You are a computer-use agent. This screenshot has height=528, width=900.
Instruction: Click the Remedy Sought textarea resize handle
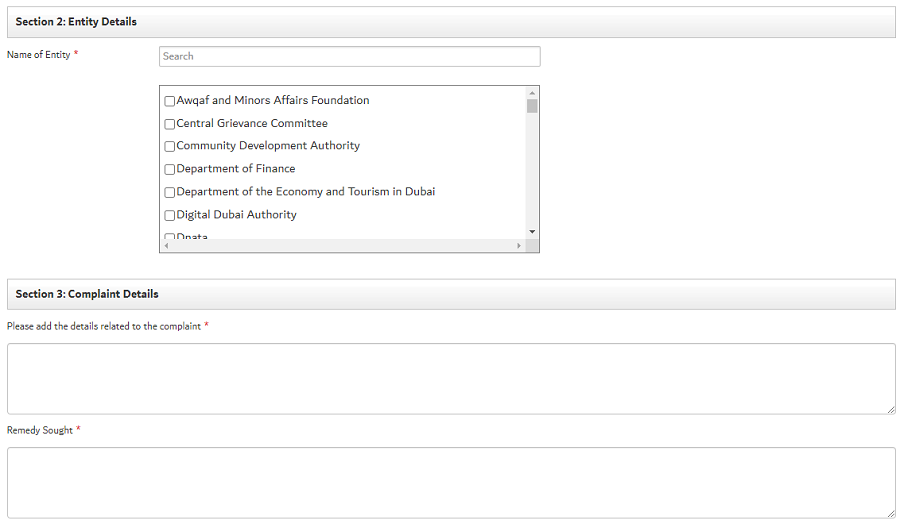(891, 513)
